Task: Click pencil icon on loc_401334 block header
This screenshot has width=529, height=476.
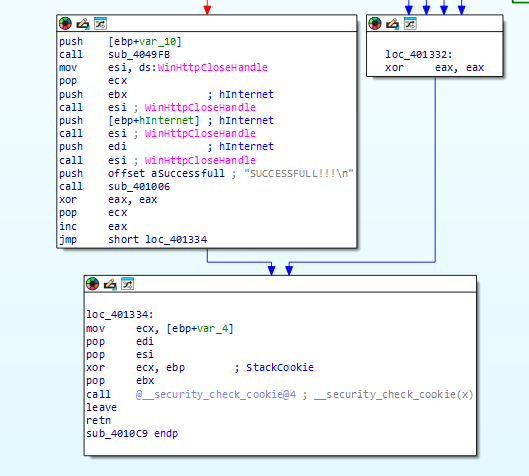Action: 110,284
